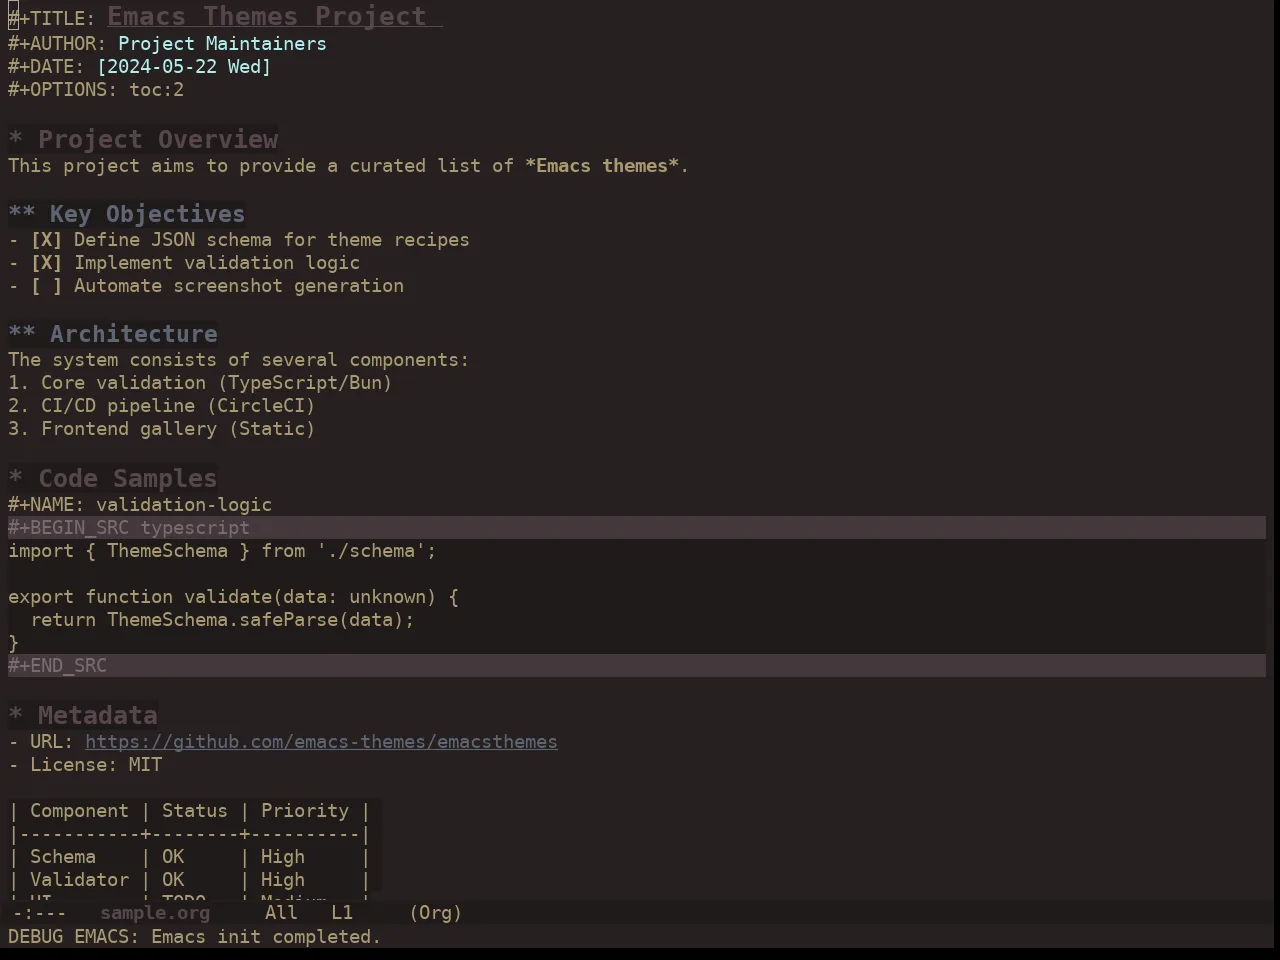Click the "export function validate" code line
Viewport: 1280px width, 960px height.
point(233,597)
